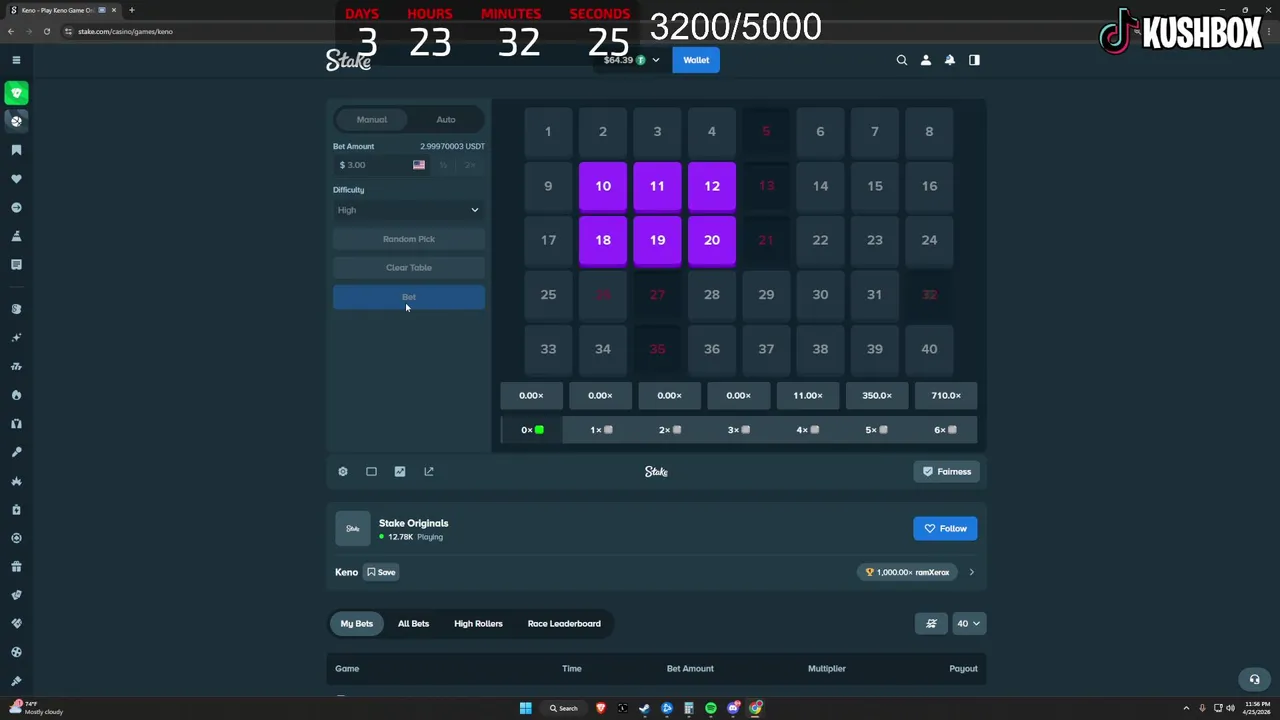Deselect keno tile 20
1280x720 pixels.
tap(712, 240)
